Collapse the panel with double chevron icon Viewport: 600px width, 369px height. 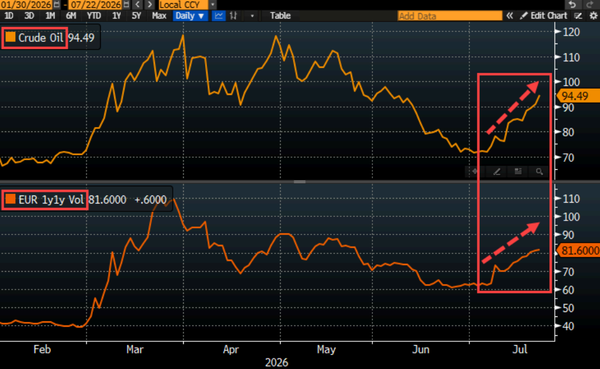(x=510, y=16)
